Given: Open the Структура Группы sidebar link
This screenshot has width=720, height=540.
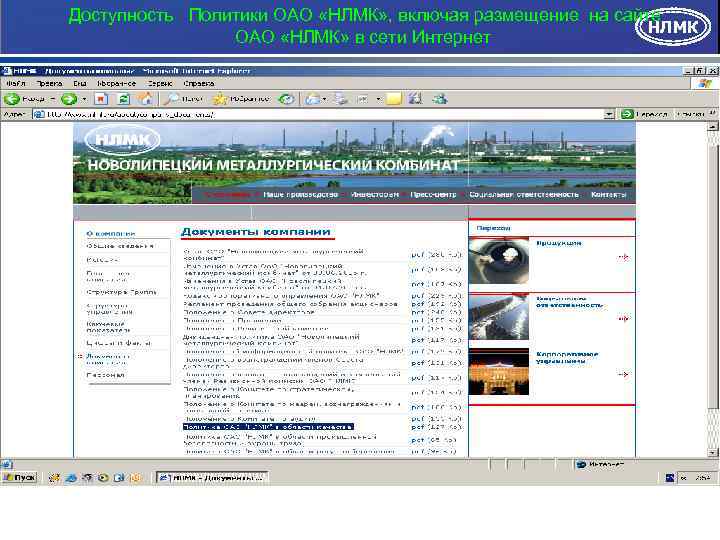Looking at the screenshot, I should click(122, 292).
